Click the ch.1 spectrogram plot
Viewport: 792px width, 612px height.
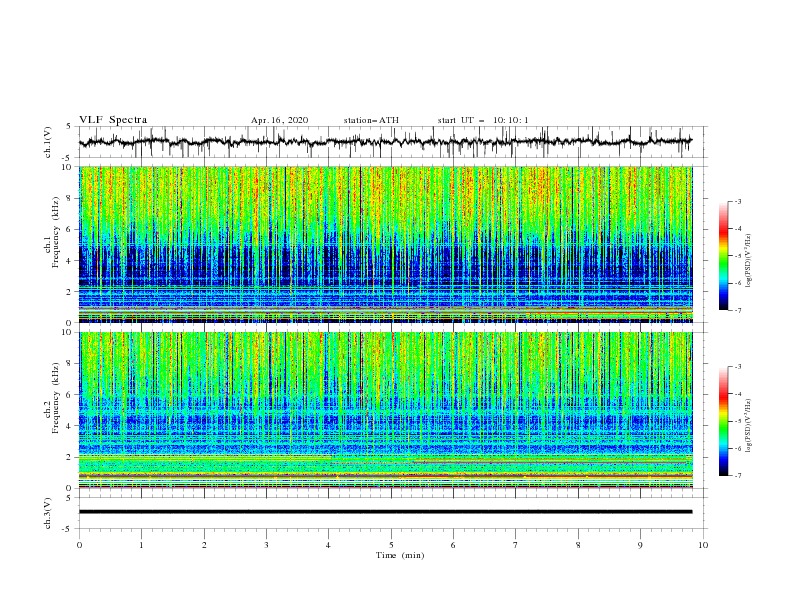pos(385,244)
